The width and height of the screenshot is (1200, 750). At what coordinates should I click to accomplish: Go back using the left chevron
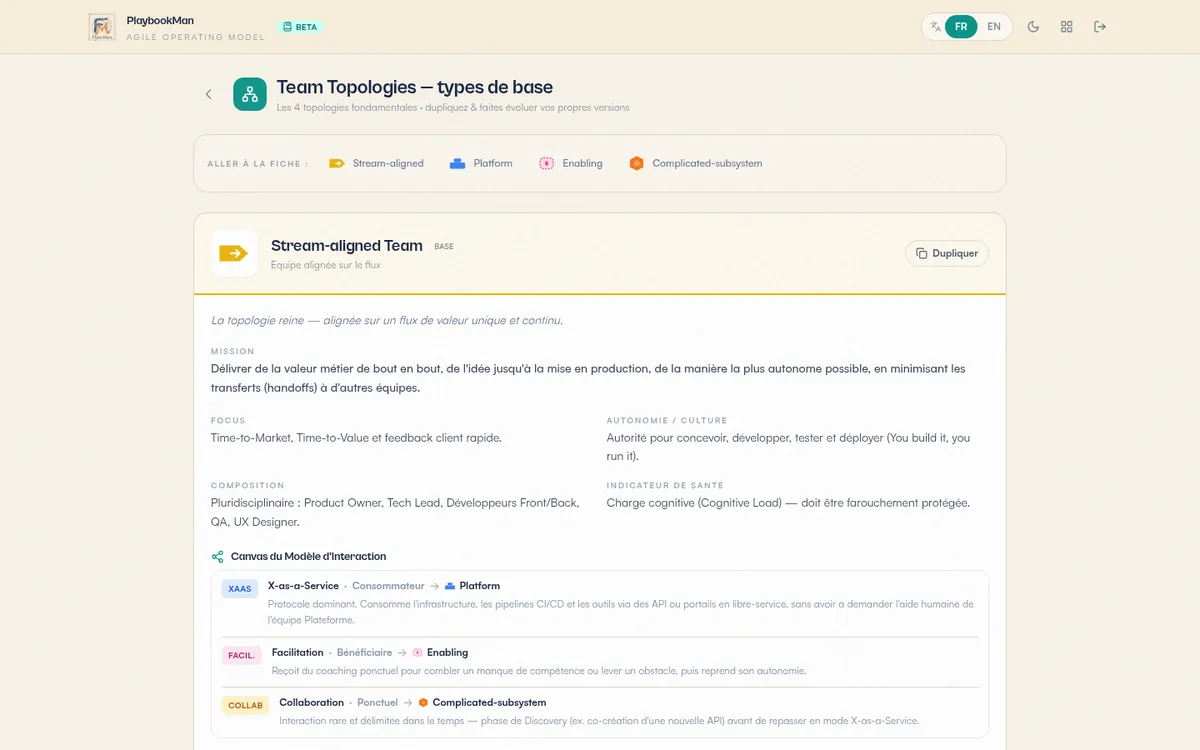(x=208, y=94)
